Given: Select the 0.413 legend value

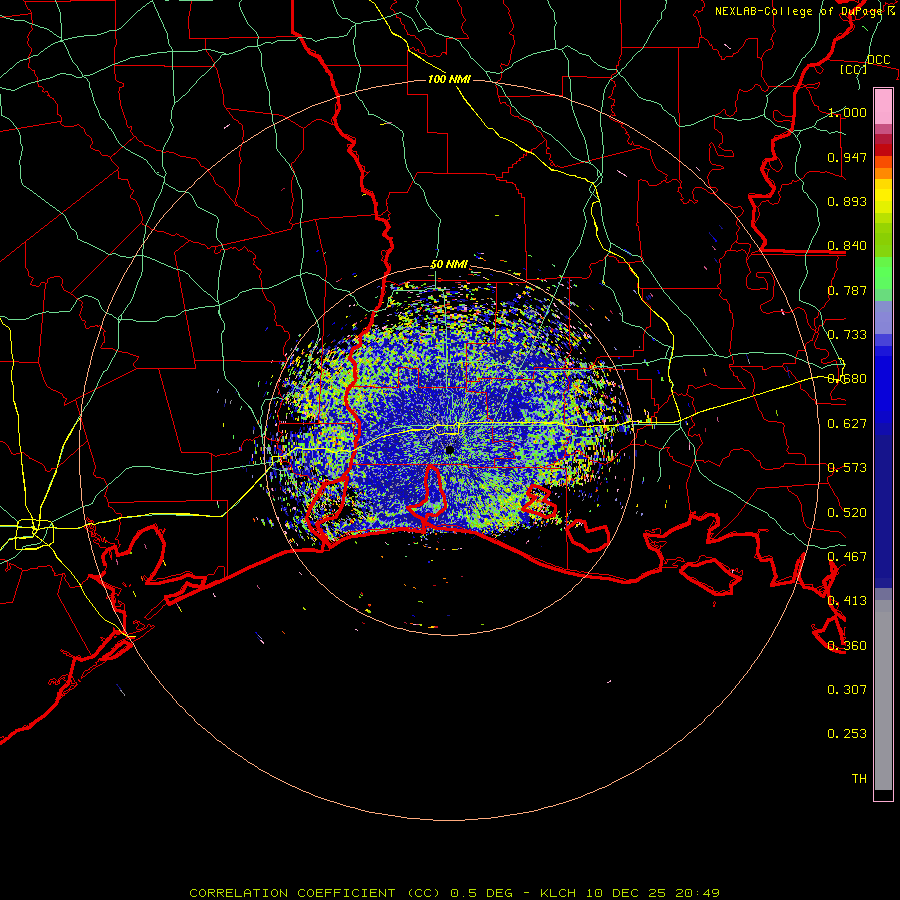Looking at the screenshot, I should tap(847, 601).
